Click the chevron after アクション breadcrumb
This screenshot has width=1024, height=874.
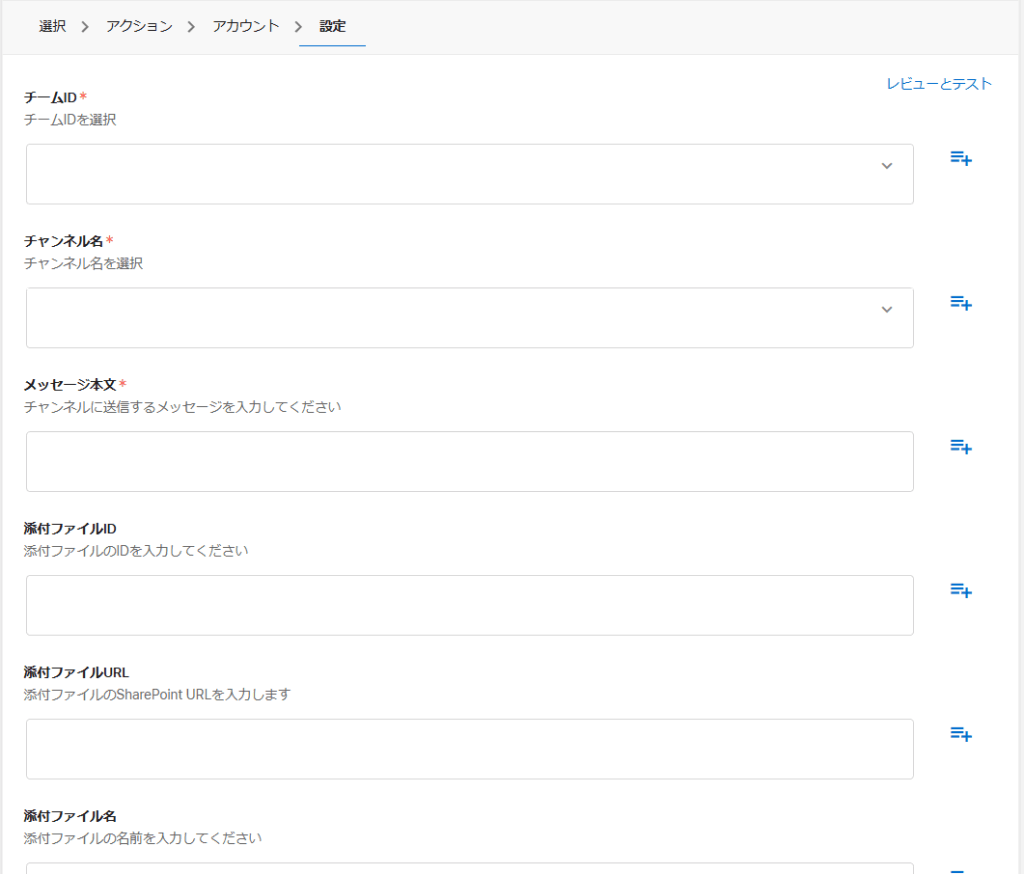(x=191, y=27)
